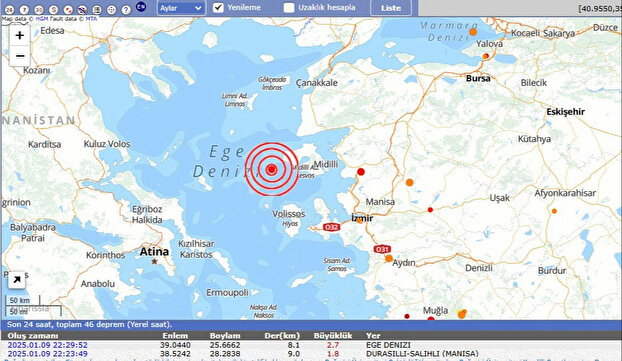Click the crosshair center-map icon

(111, 10)
